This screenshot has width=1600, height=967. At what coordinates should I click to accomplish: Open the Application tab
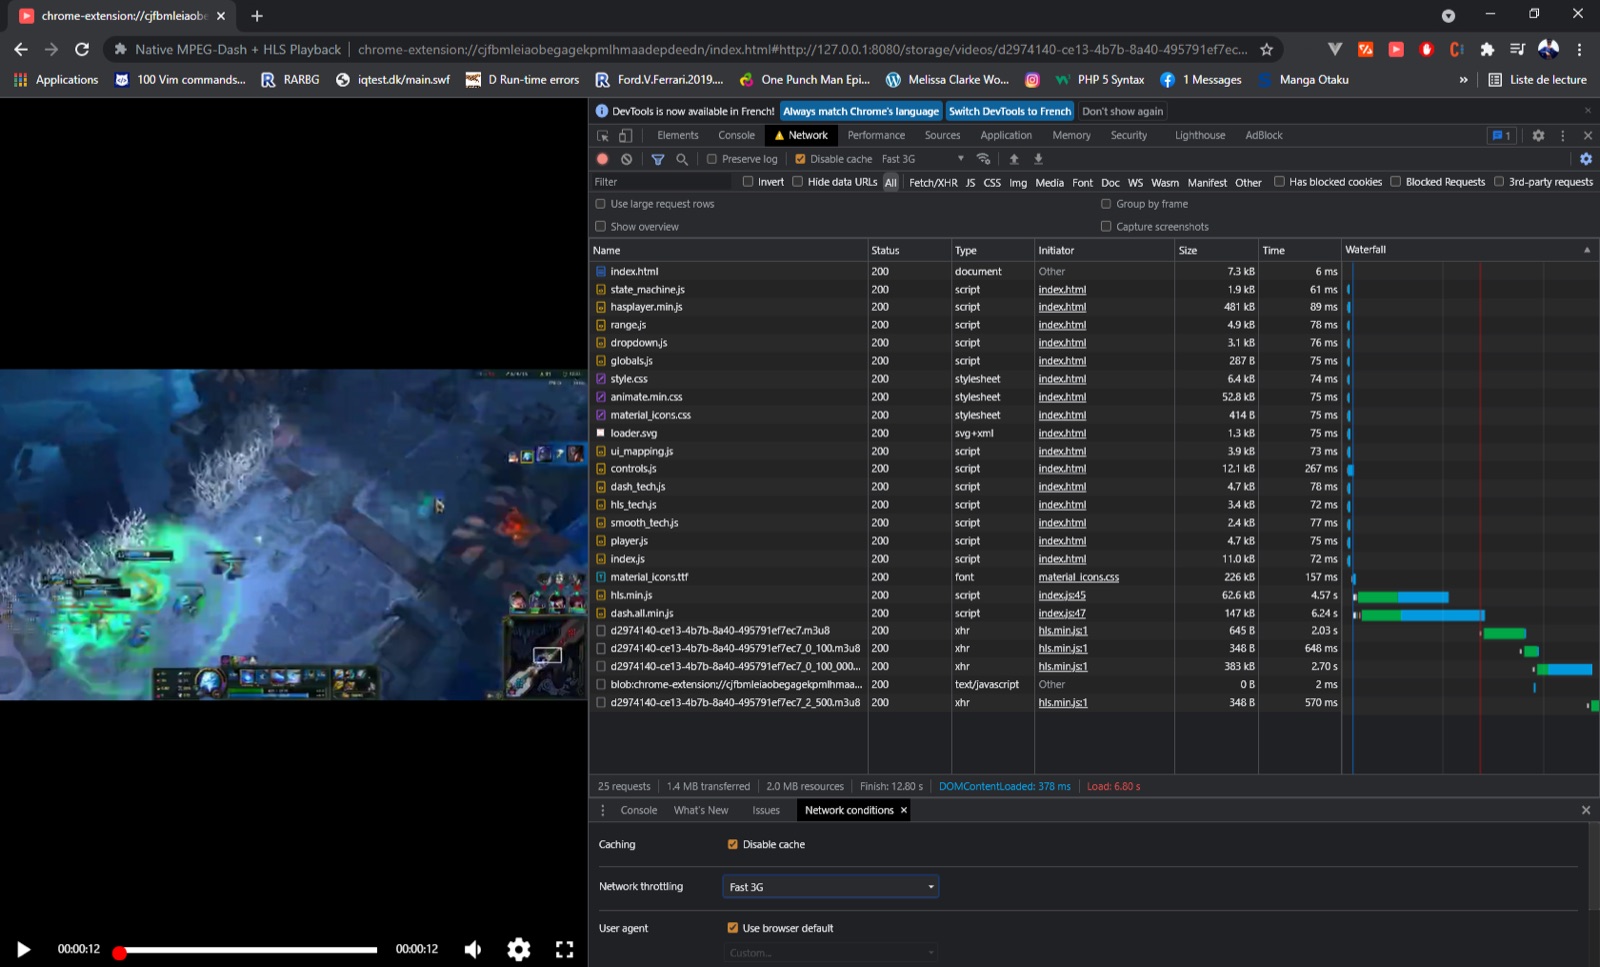[x=1006, y=135]
